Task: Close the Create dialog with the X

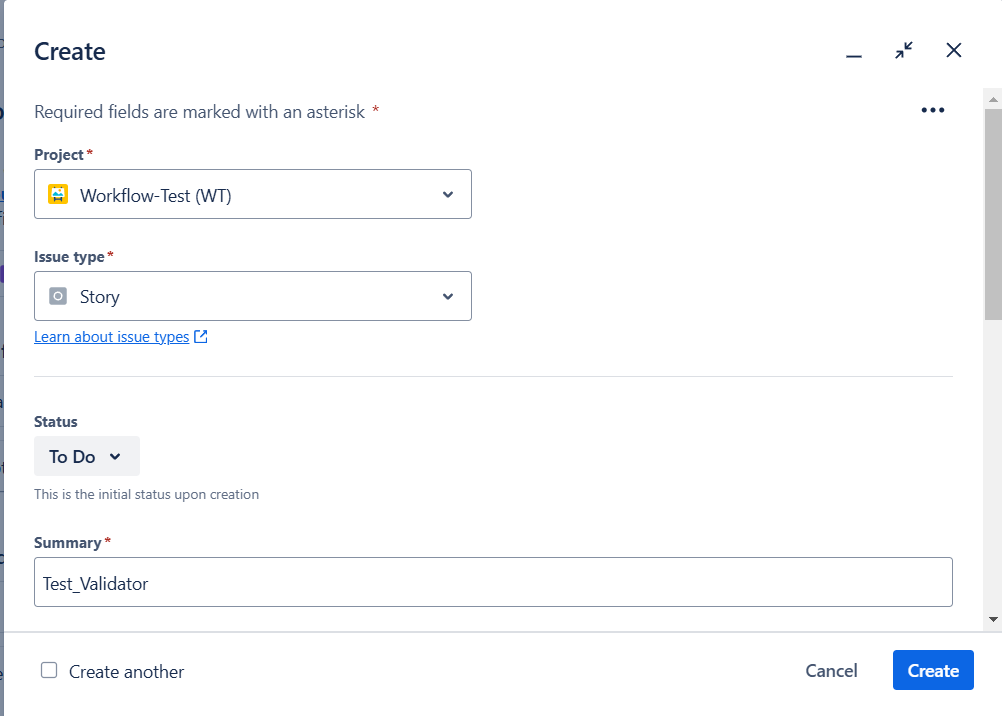Action: point(954,51)
